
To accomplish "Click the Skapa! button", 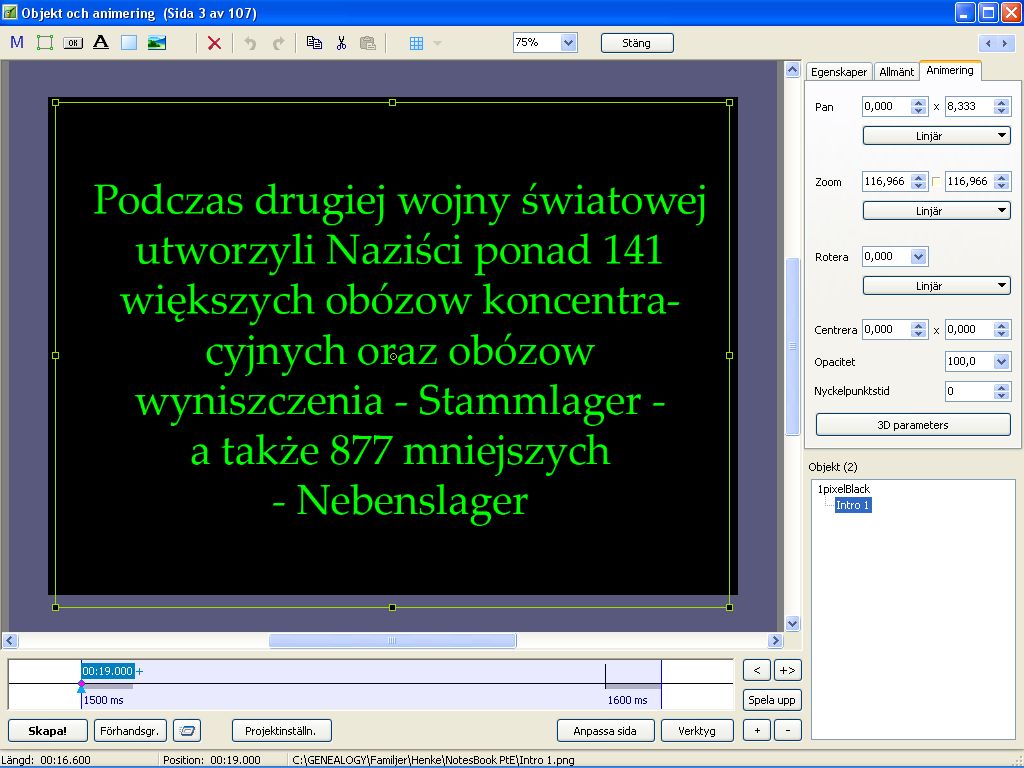I will (x=48, y=731).
